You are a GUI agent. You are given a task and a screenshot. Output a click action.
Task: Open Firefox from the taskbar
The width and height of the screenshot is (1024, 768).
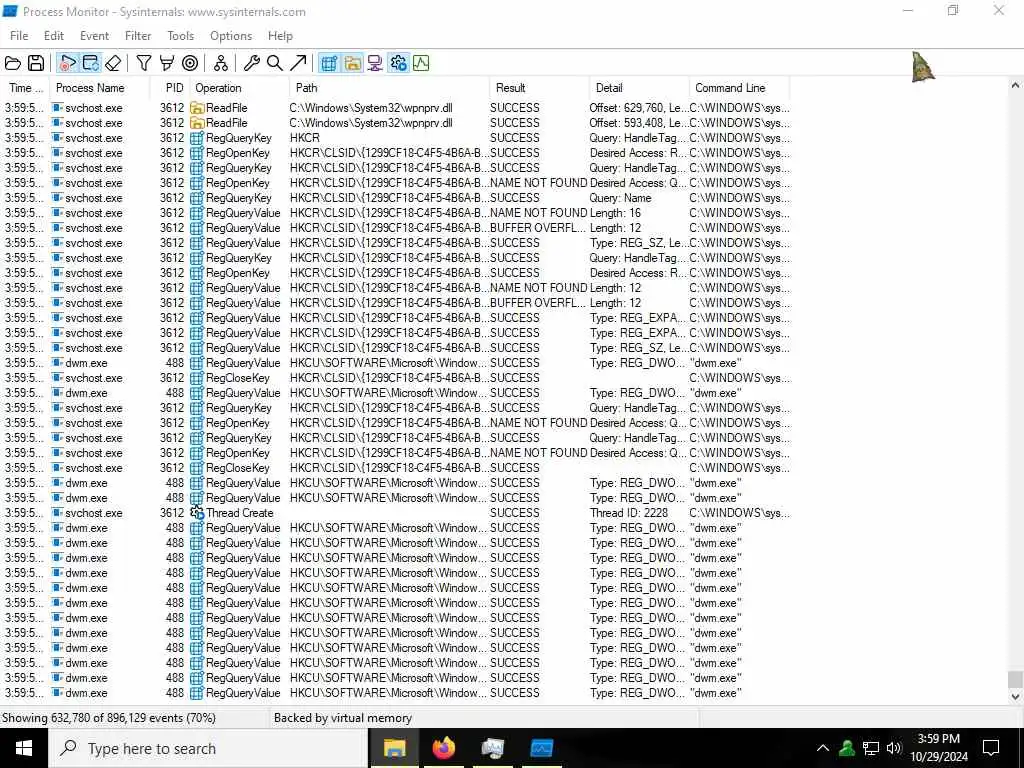pyautogui.click(x=443, y=748)
